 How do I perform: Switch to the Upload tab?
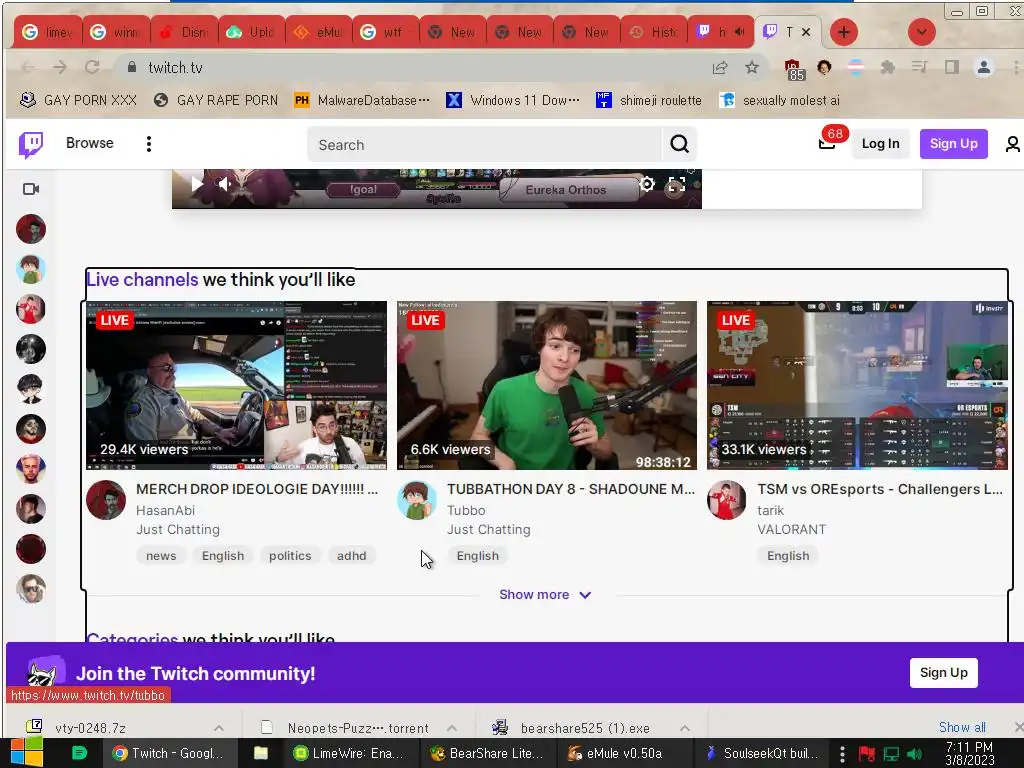point(250,32)
